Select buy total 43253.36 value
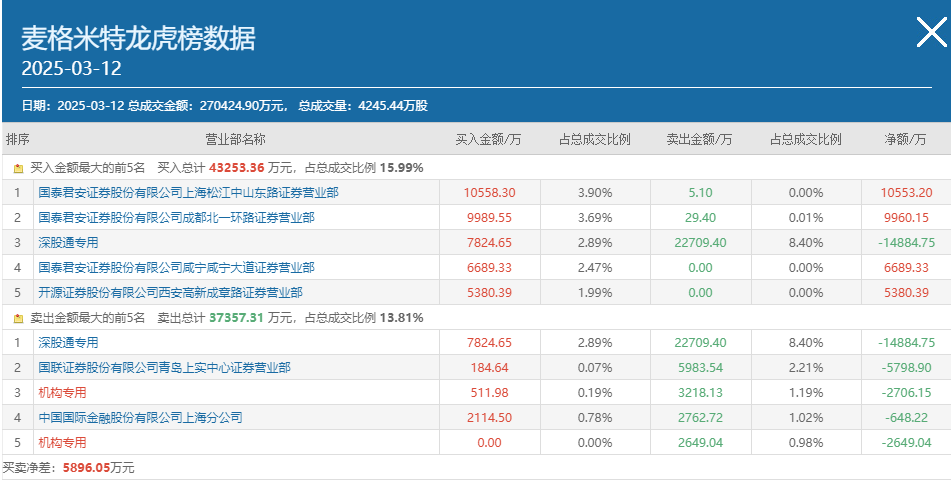 238,168
